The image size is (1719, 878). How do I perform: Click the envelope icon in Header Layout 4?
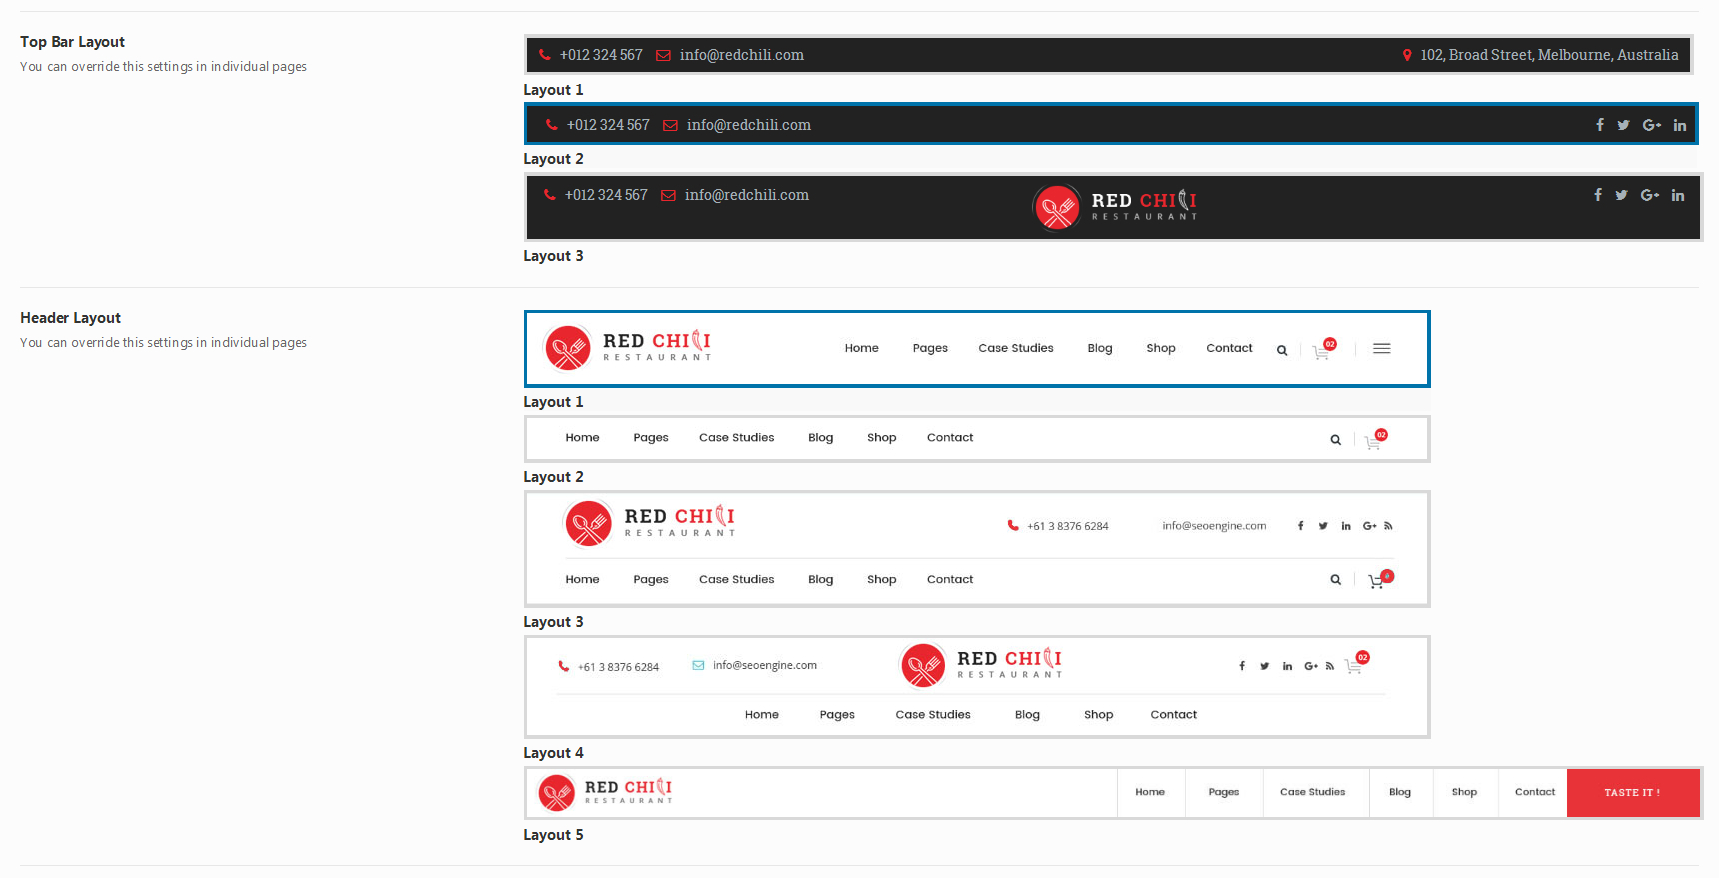click(698, 666)
